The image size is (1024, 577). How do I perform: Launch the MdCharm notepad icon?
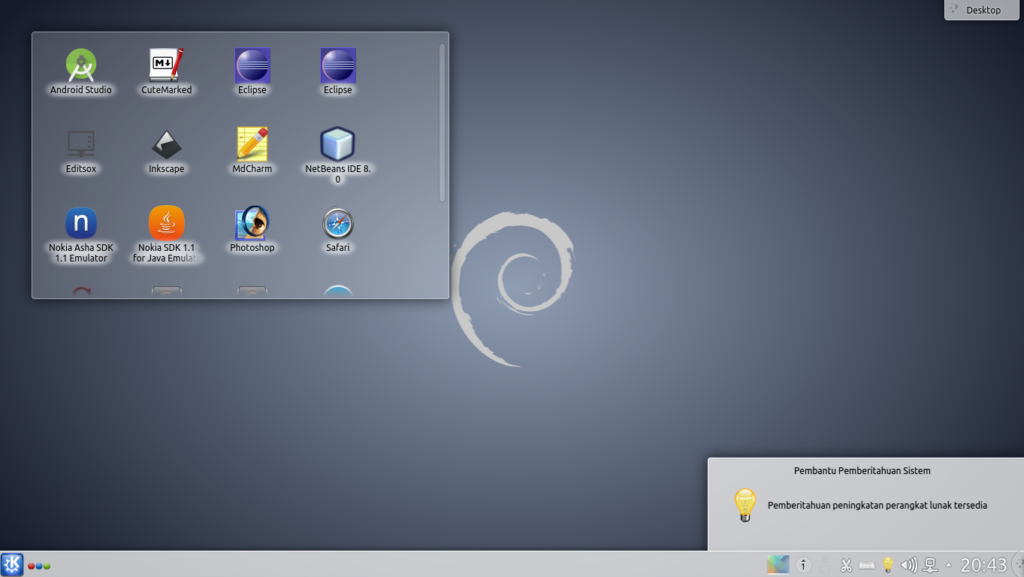[x=252, y=144]
